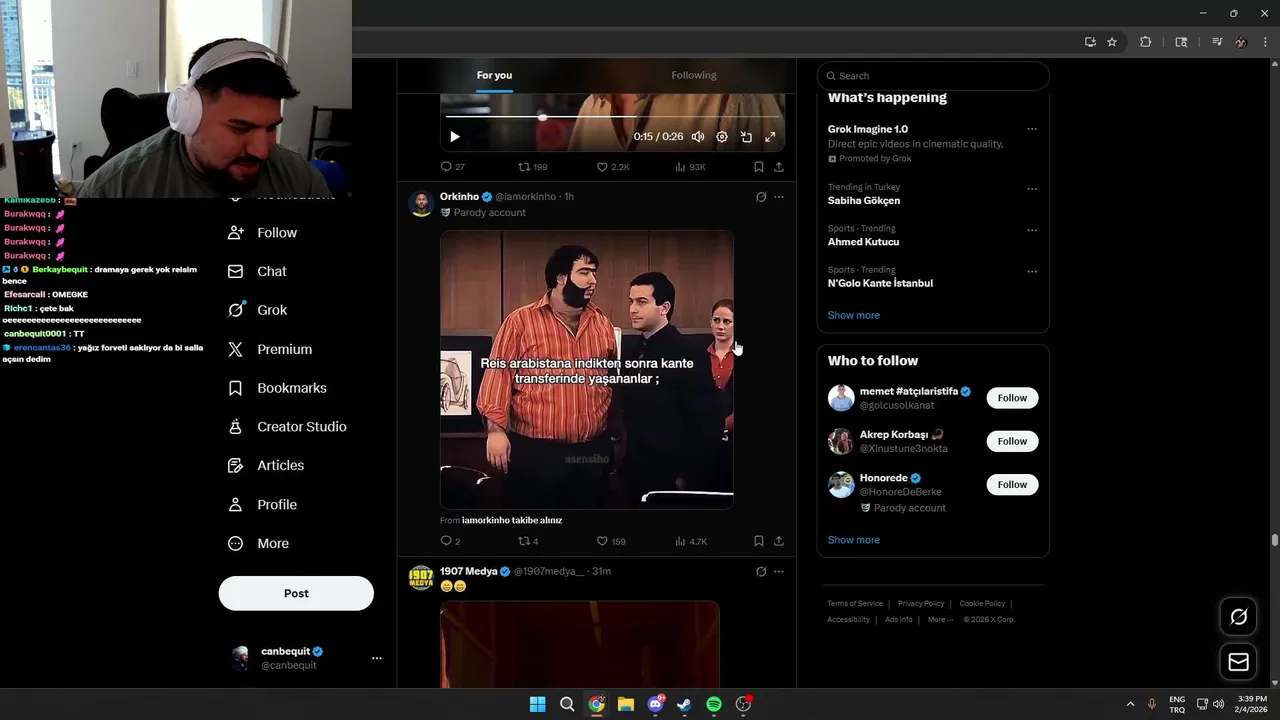Enable picture-in-picture for the video

pyautogui.click(x=746, y=137)
